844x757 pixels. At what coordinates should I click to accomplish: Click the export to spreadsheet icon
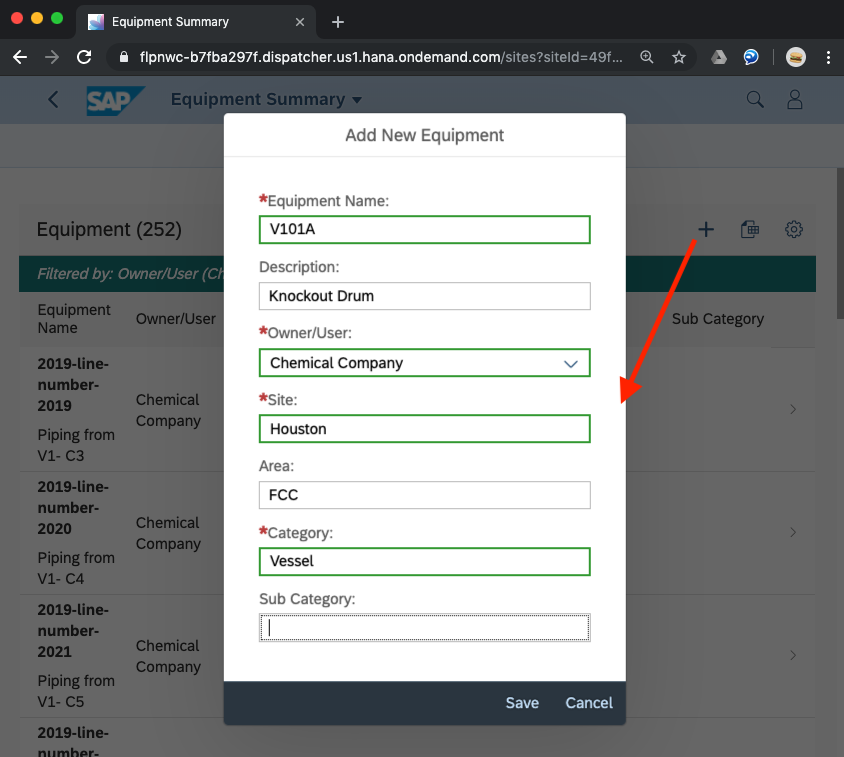coord(749,229)
